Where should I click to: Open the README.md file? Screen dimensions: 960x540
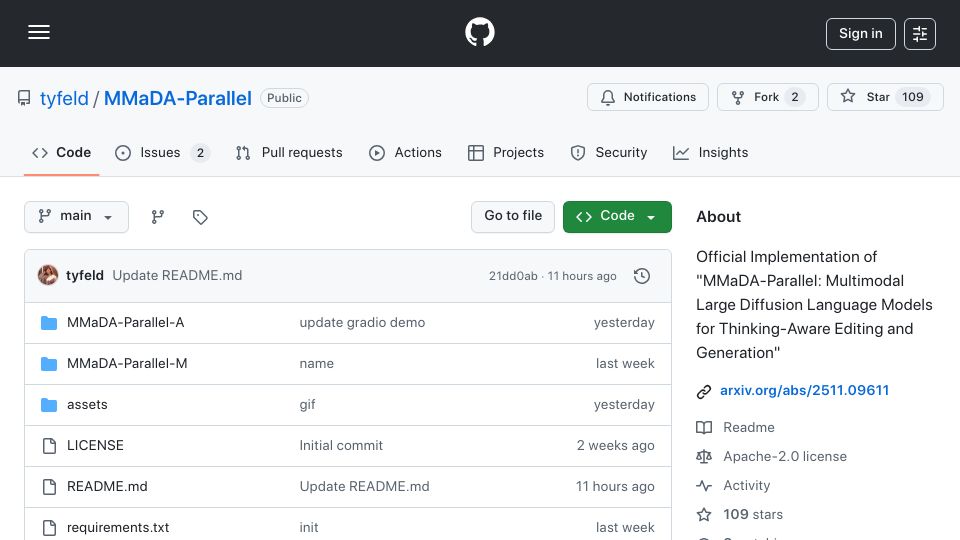(107, 487)
